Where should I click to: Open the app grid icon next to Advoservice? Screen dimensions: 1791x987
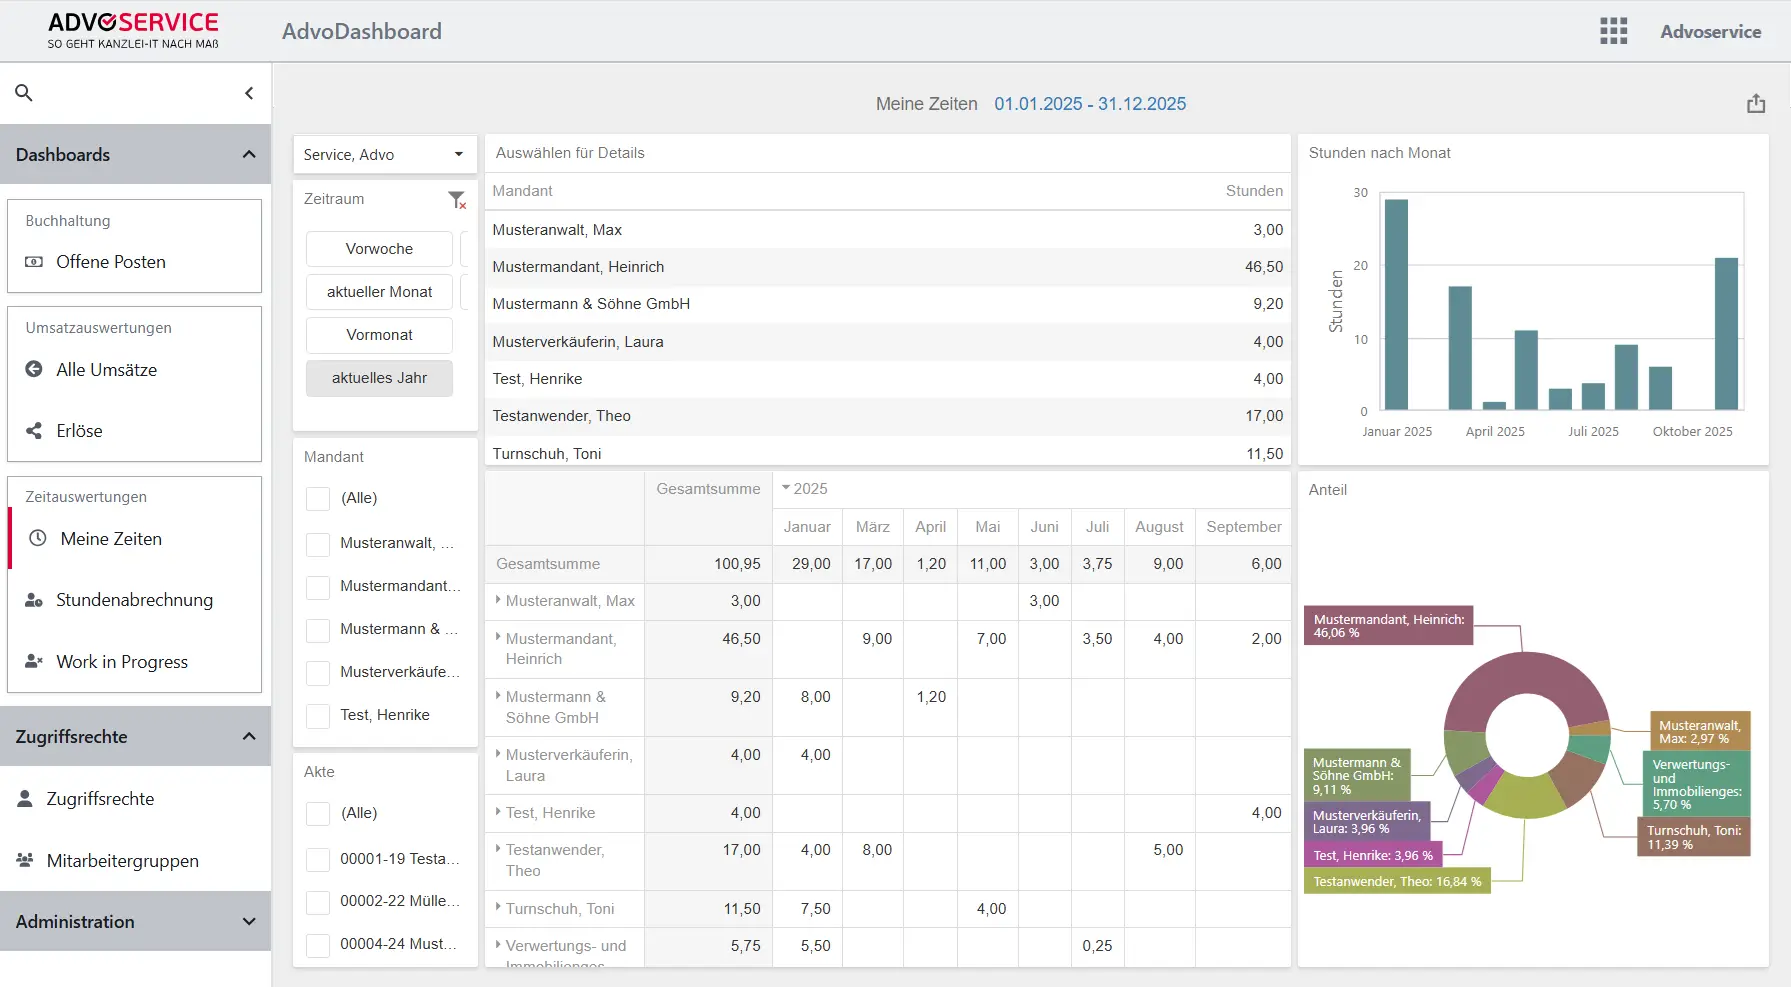[1613, 31]
